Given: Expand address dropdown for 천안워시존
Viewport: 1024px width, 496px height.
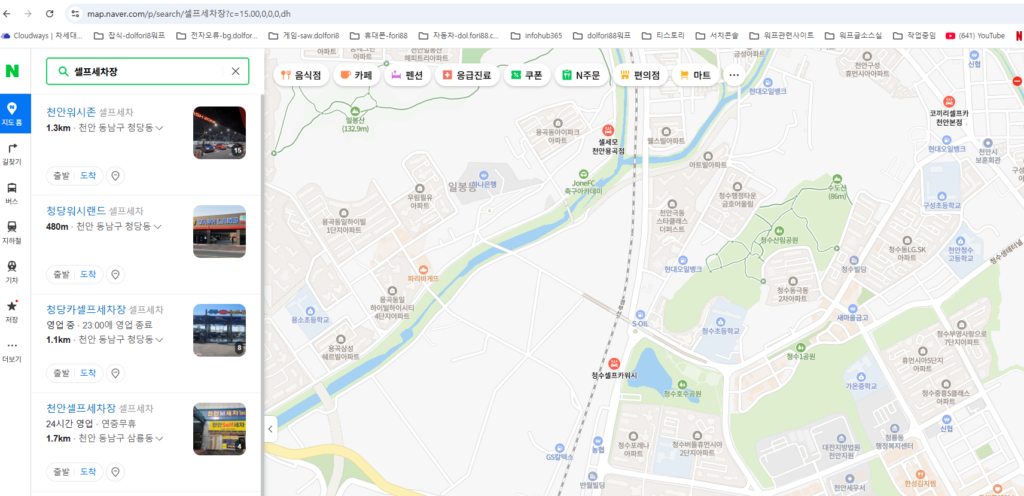Looking at the screenshot, I should pyautogui.click(x=159, y=129).
